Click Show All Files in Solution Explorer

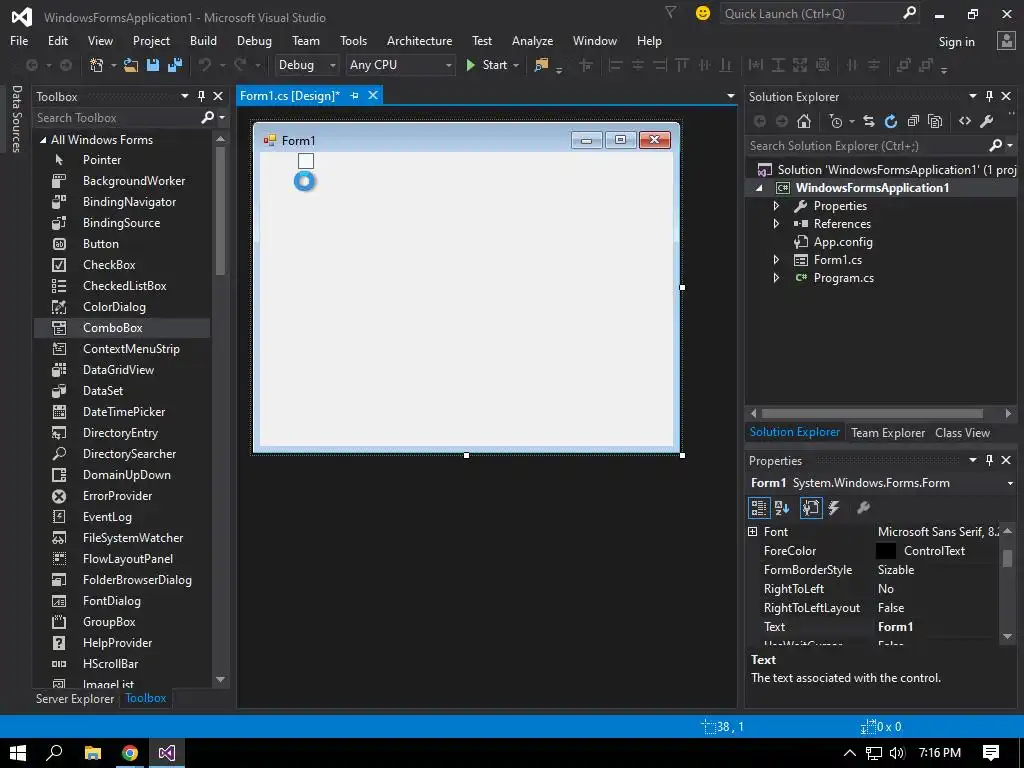click(935, 121)
